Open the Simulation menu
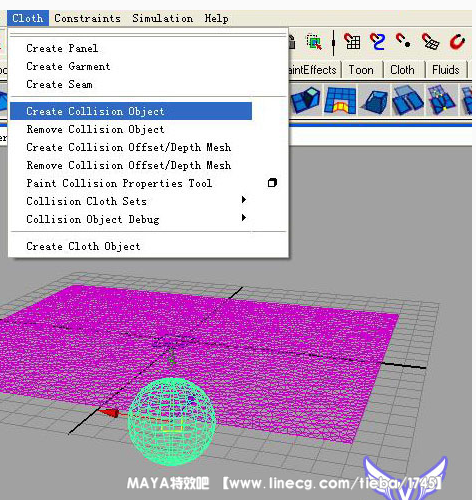 (162, 18)
